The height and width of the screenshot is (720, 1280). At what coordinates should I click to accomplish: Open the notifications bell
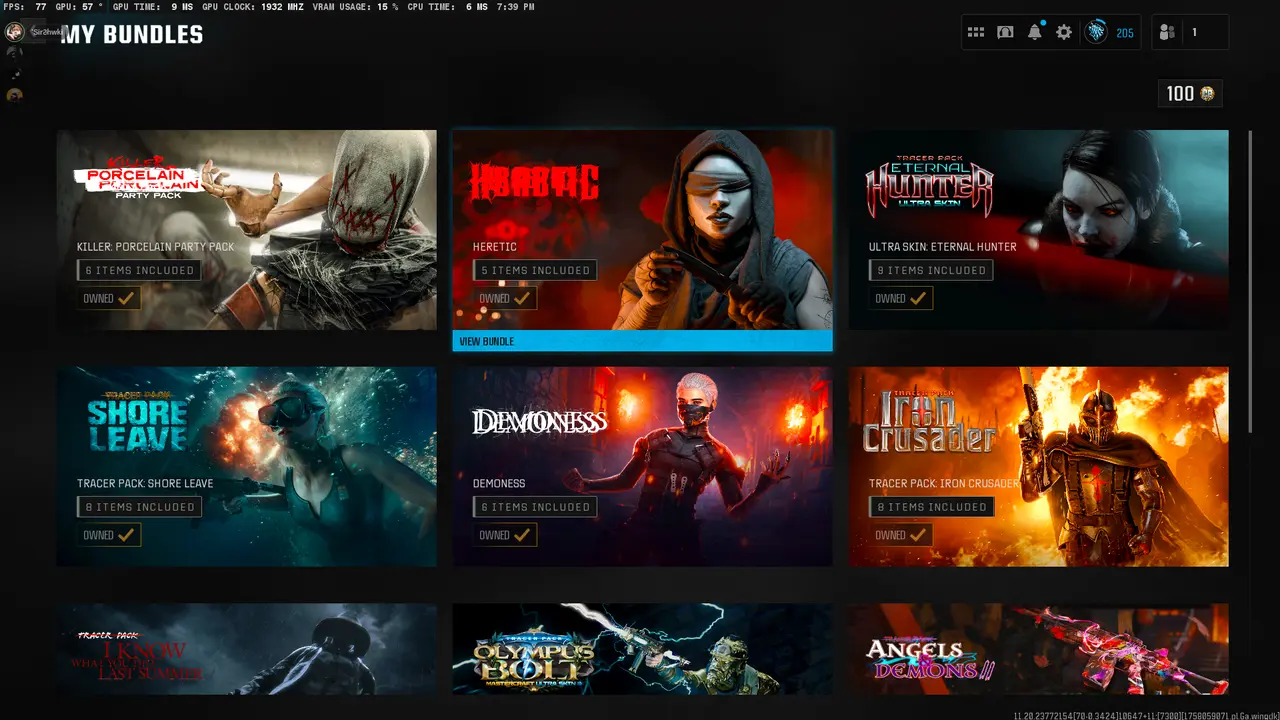pyautogui.click(x=1035, y=32)
